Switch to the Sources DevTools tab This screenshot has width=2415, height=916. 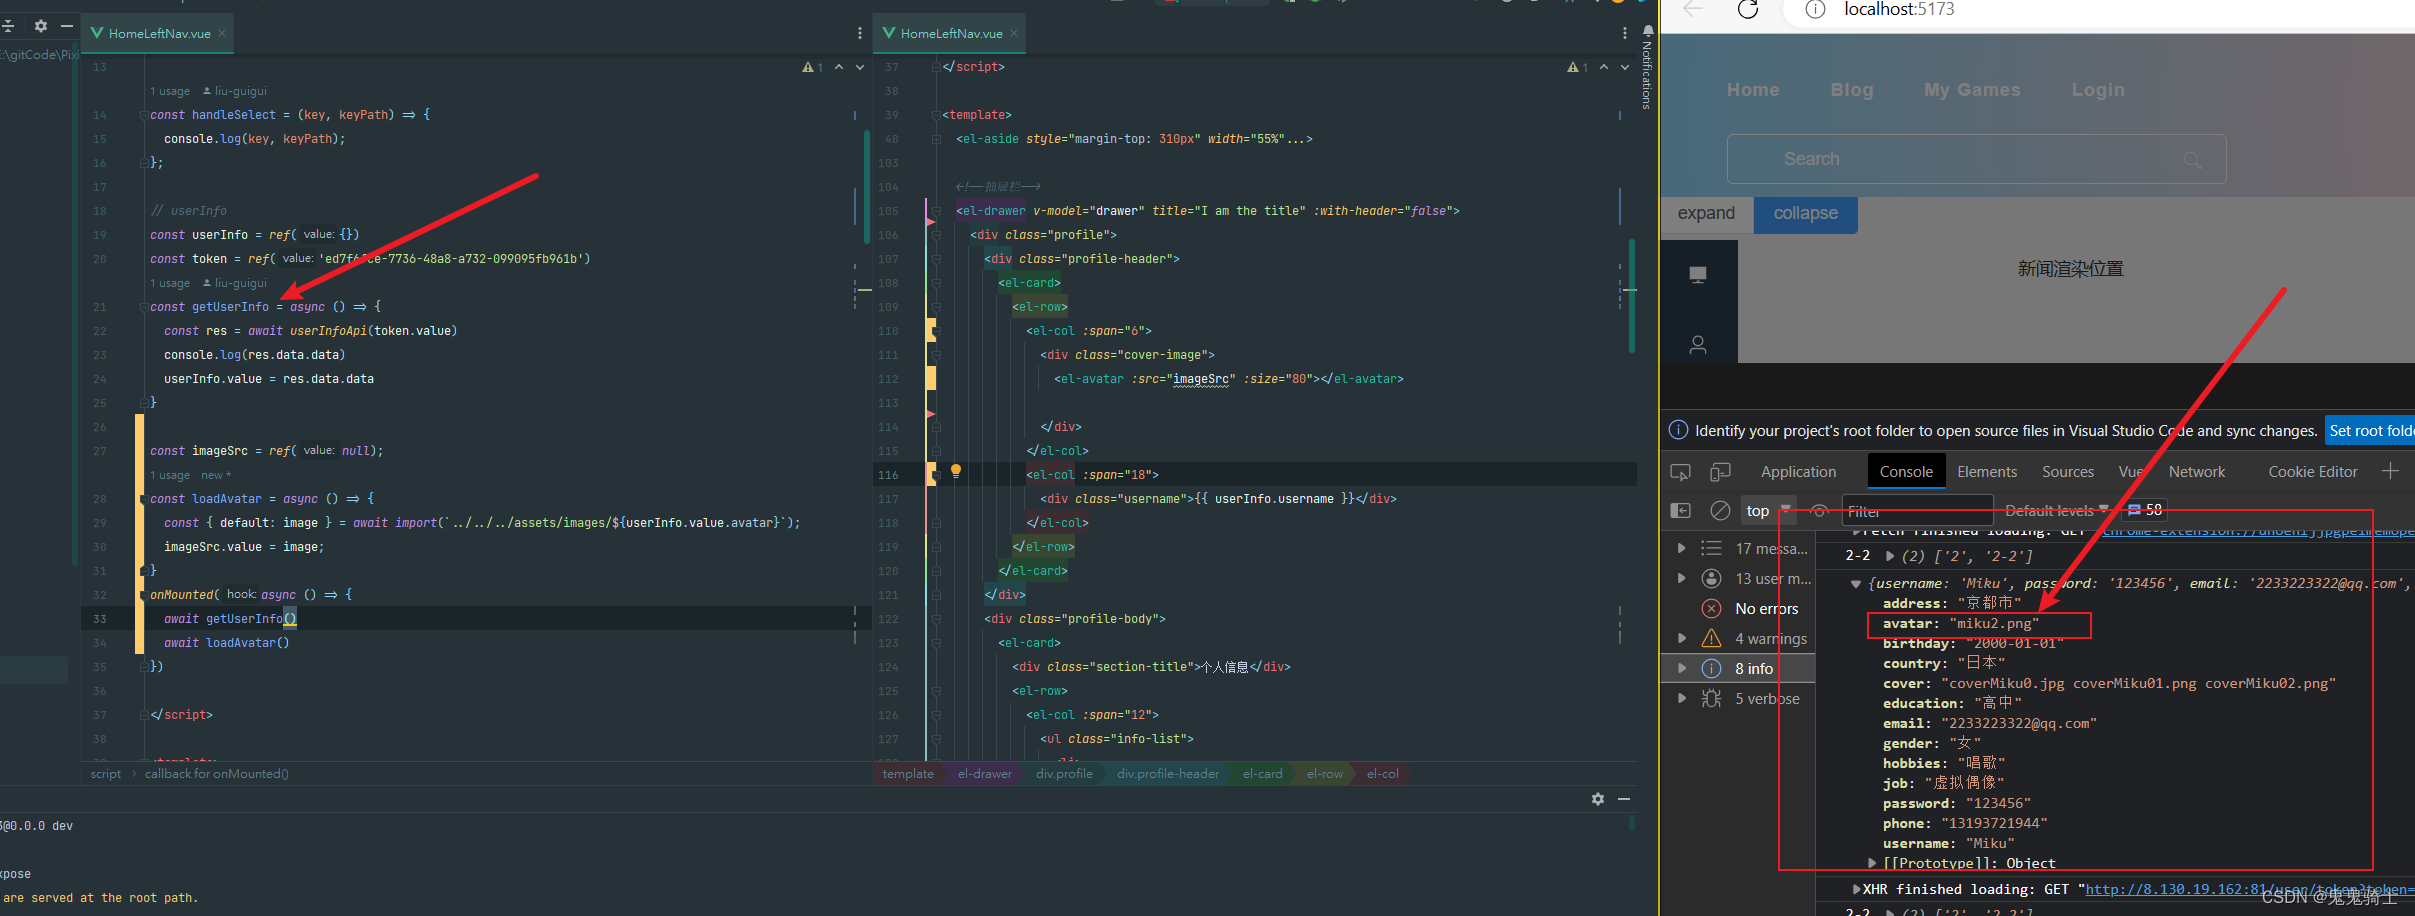pos(2067,472)
